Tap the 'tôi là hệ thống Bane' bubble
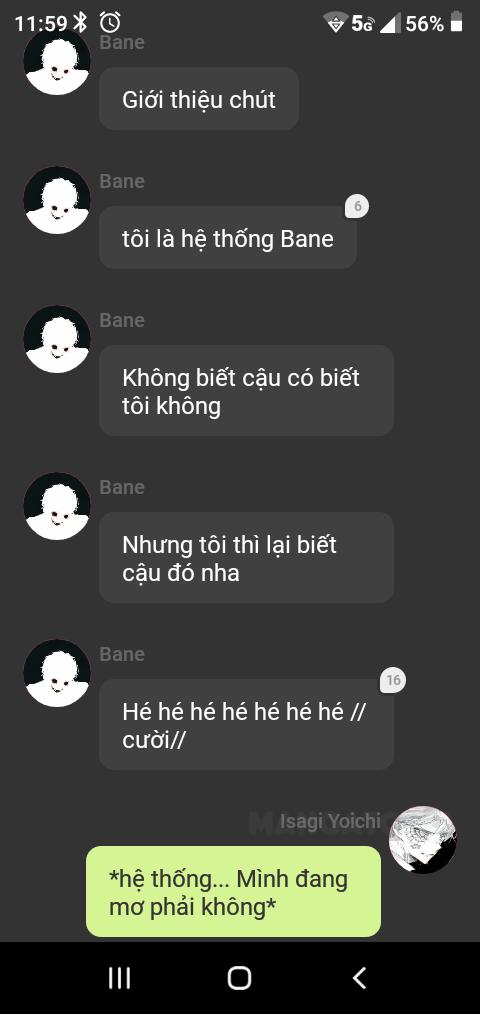 click(228, 238)
